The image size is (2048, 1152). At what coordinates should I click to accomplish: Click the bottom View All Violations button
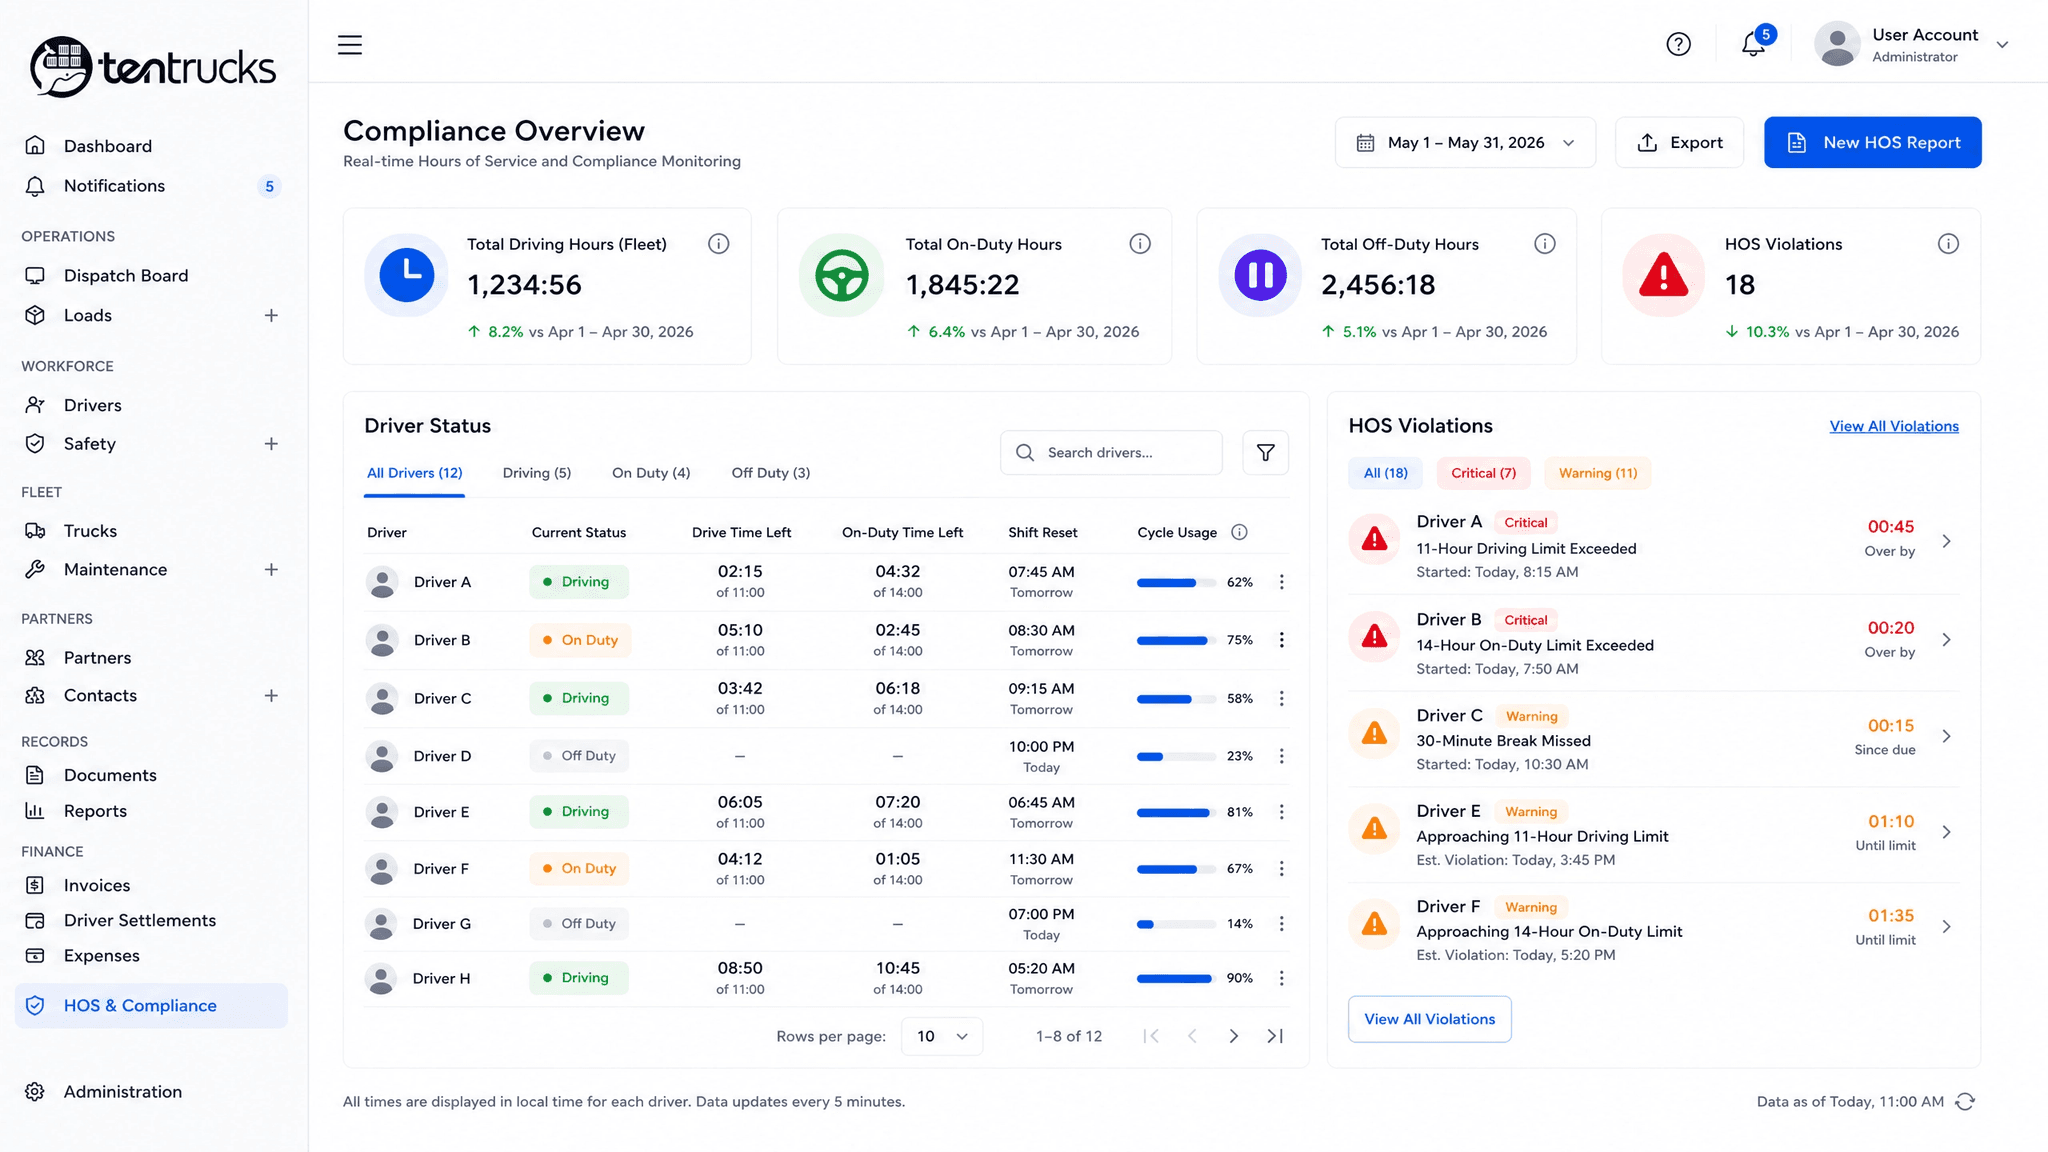tap(1430, 1019)
